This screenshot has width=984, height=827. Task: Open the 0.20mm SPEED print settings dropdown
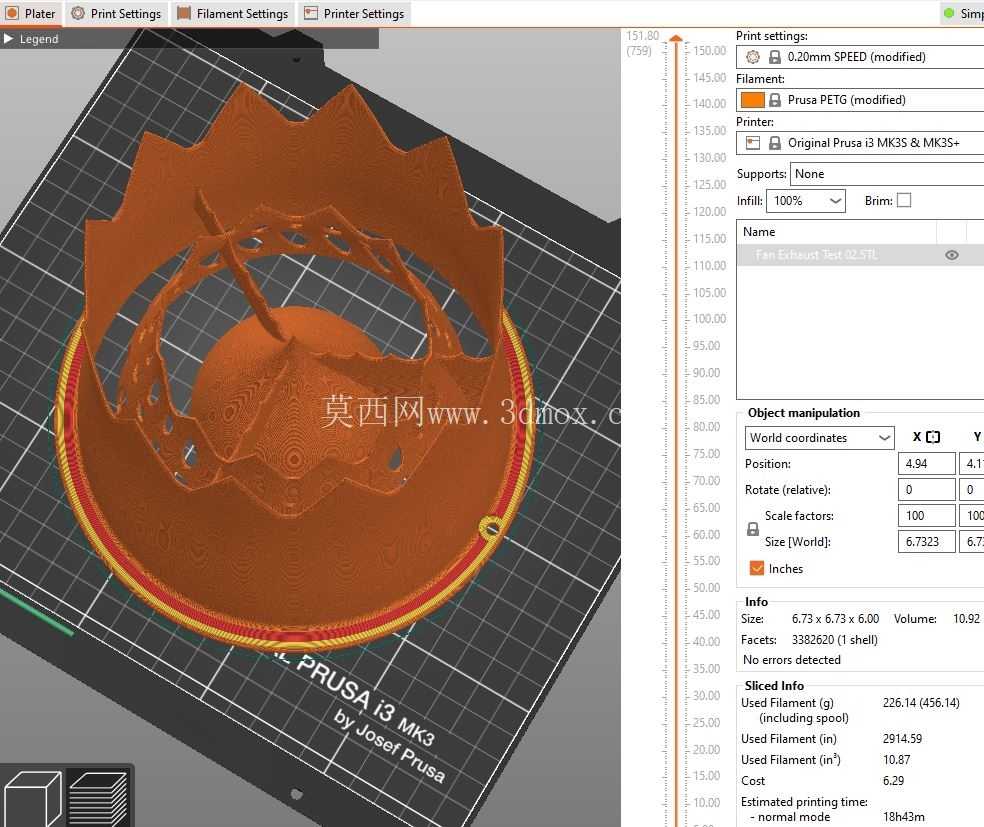[860, 57]
